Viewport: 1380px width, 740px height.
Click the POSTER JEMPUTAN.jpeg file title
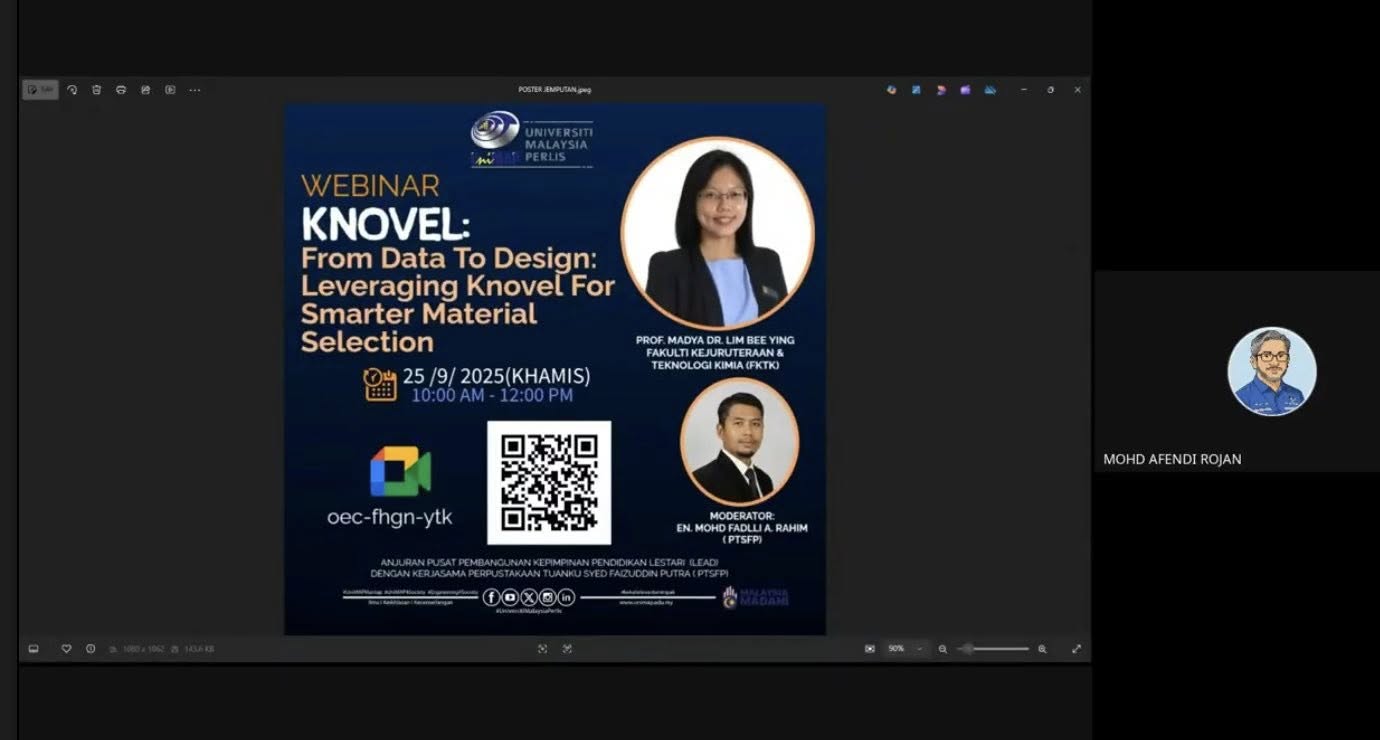pyautogui.click(x=554, y=90)
